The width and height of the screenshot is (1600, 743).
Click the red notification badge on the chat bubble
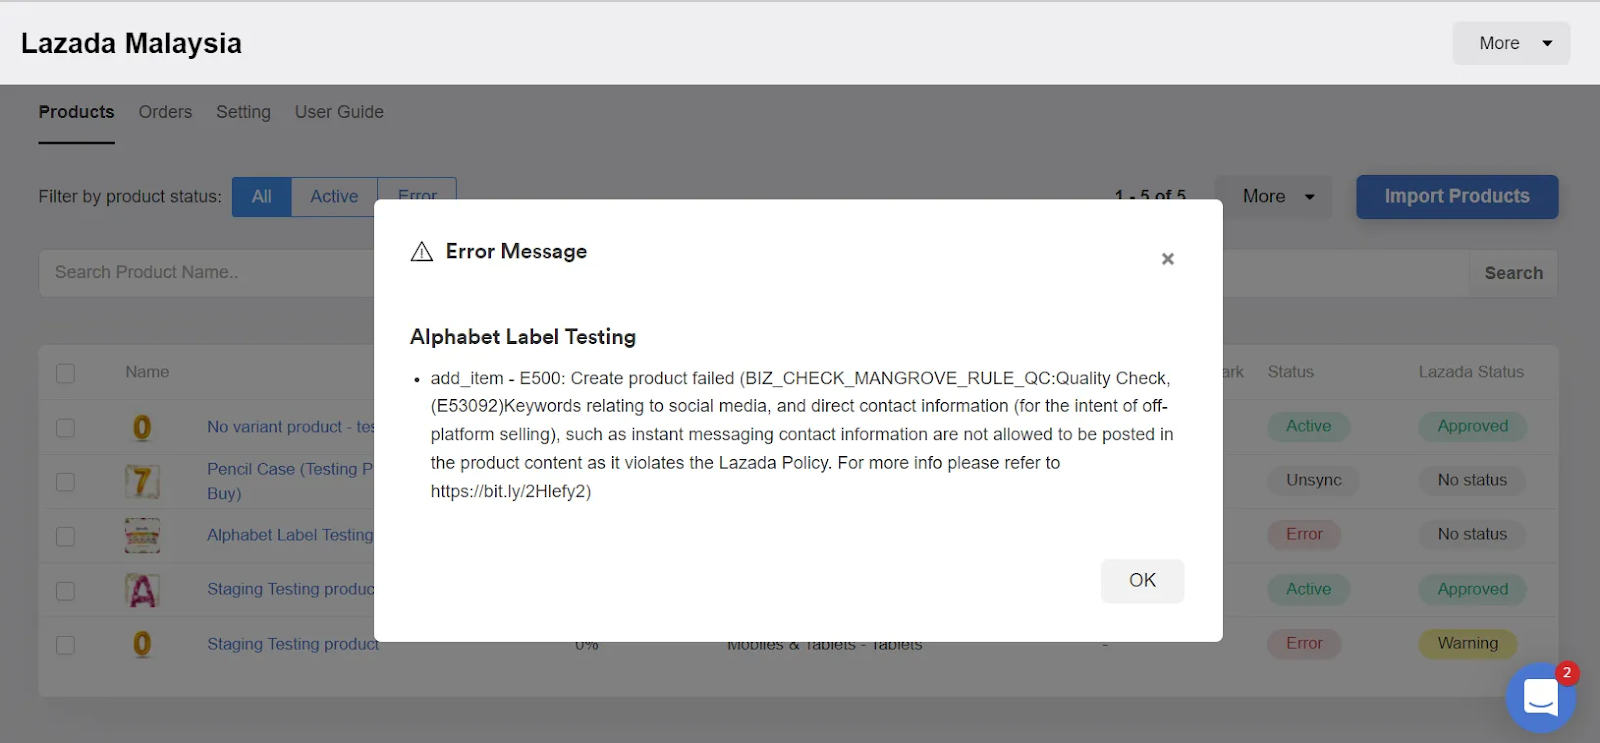coord(1566,674)
